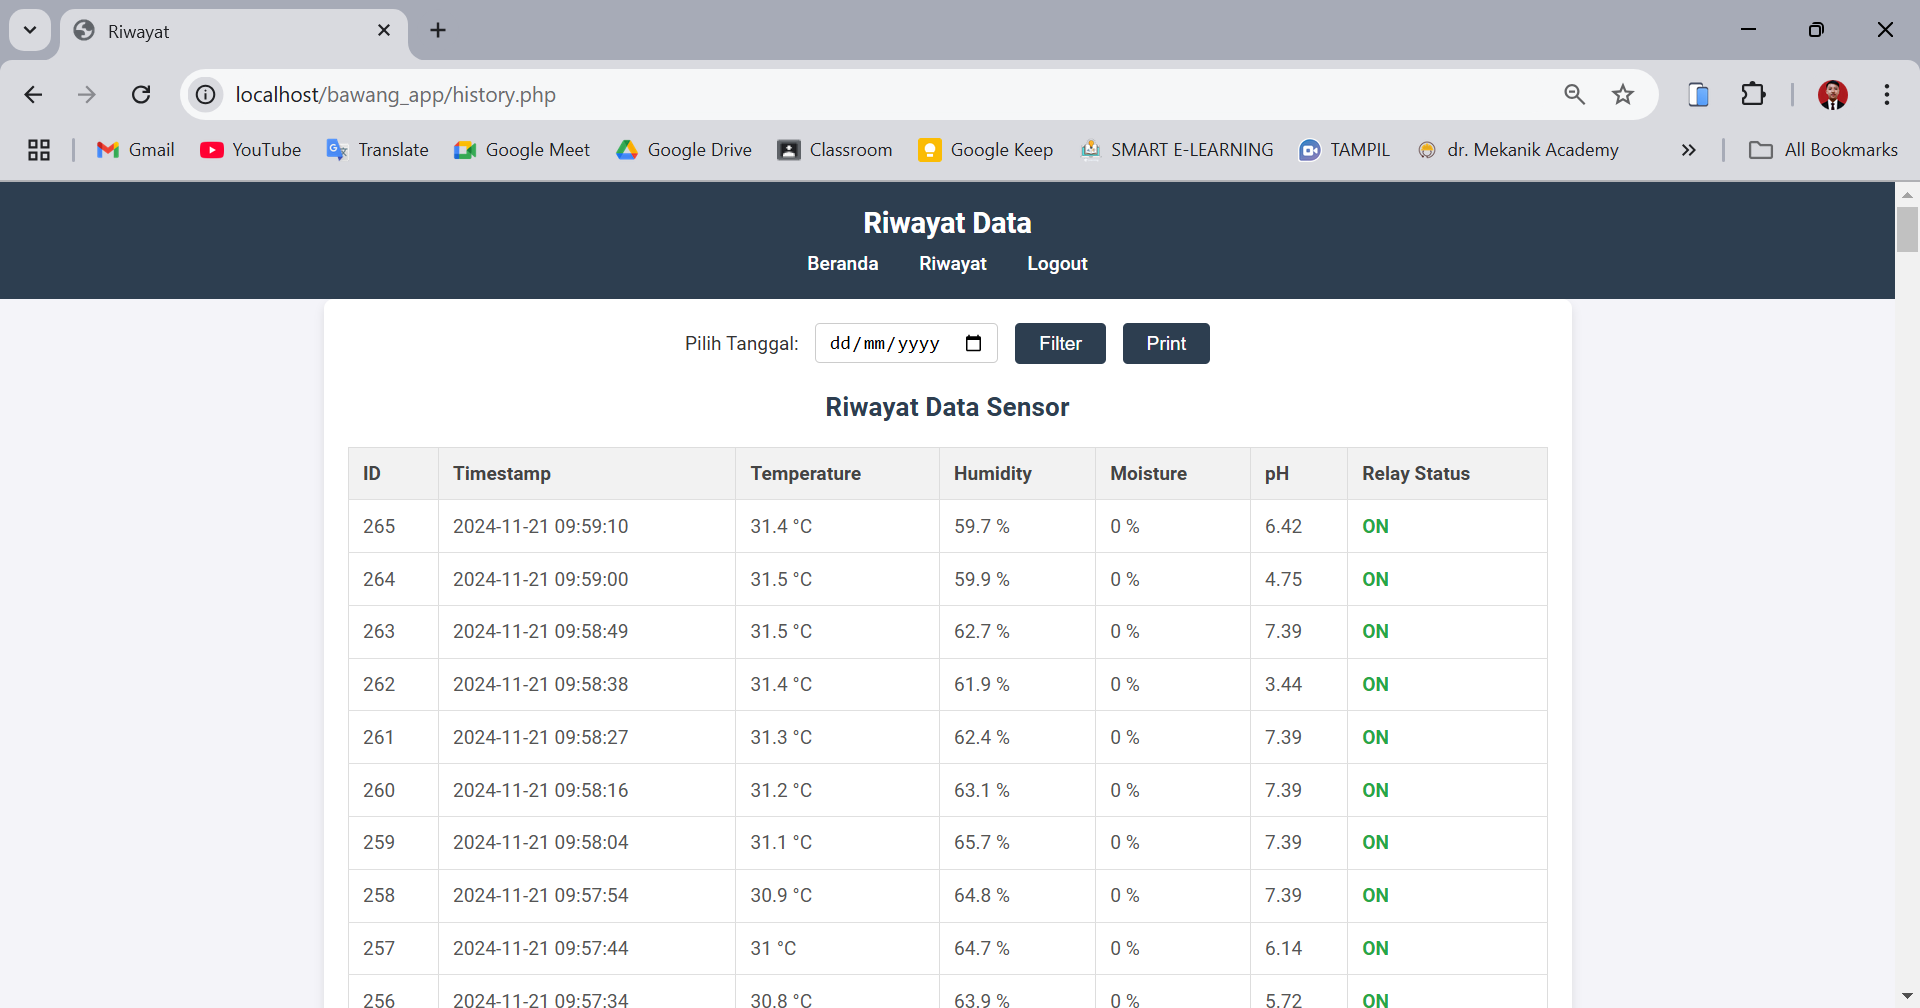Bookmark this page with the star icon
The image size is (1920, 1008).
tap(1622, 95)
